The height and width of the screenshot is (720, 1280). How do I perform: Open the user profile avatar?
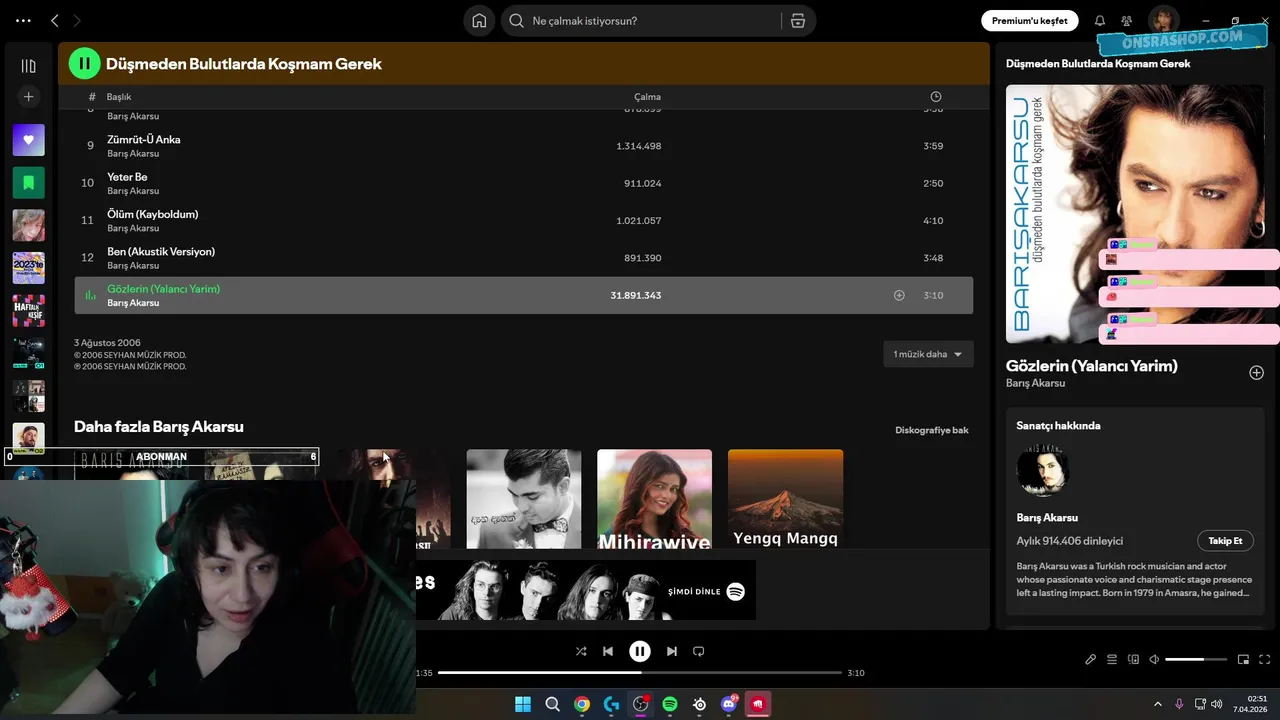[x=1163, y=20]
